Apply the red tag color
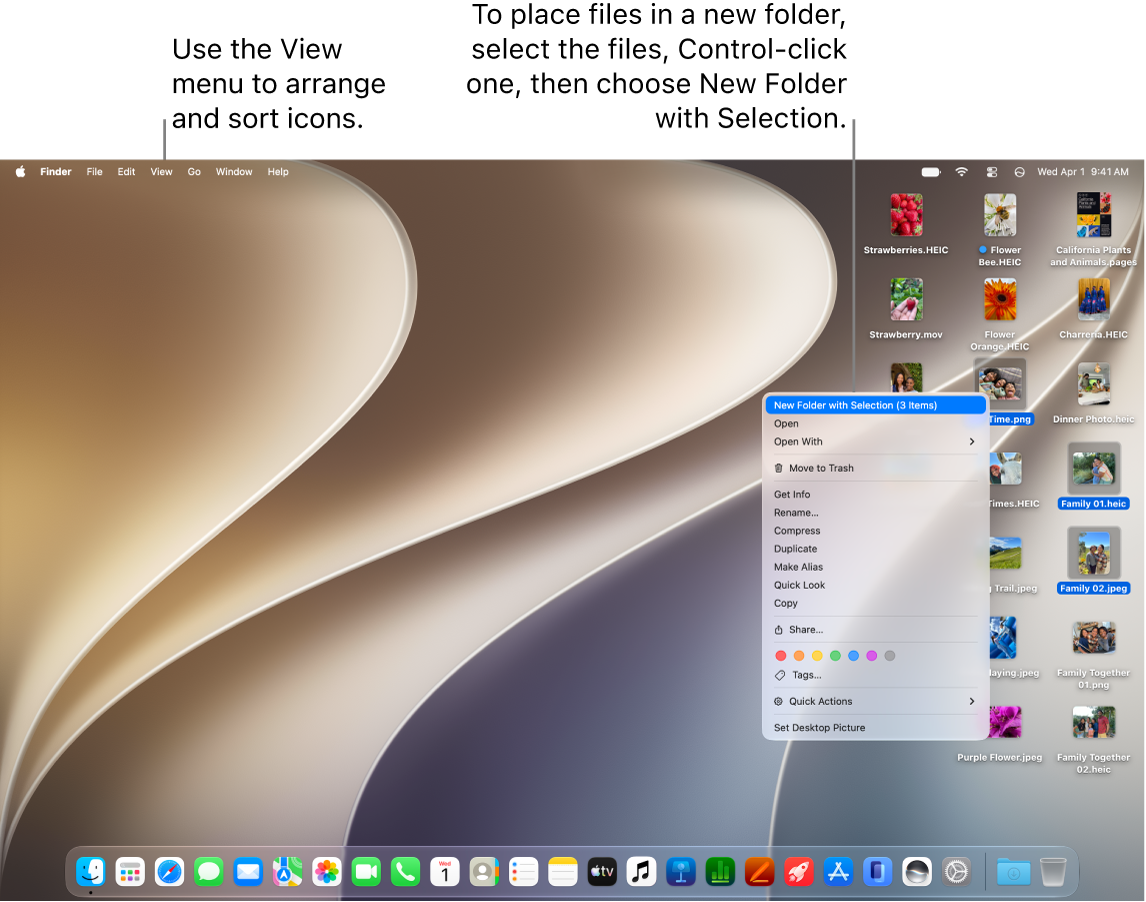The image size is (1146, 902). point(781,656)
